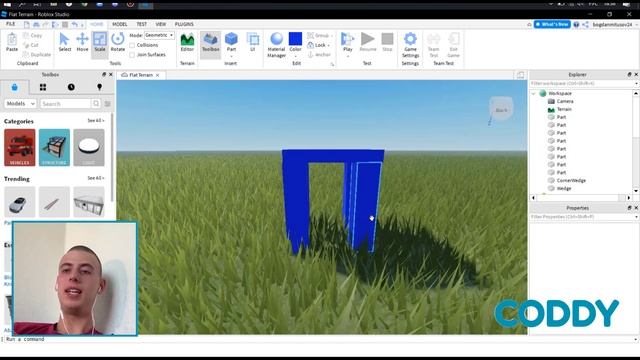This screenshot has width=640, height=360.
Task: Open Toolbox inventory grid tab
Action: pyautogui.click(x=43, y=87)
